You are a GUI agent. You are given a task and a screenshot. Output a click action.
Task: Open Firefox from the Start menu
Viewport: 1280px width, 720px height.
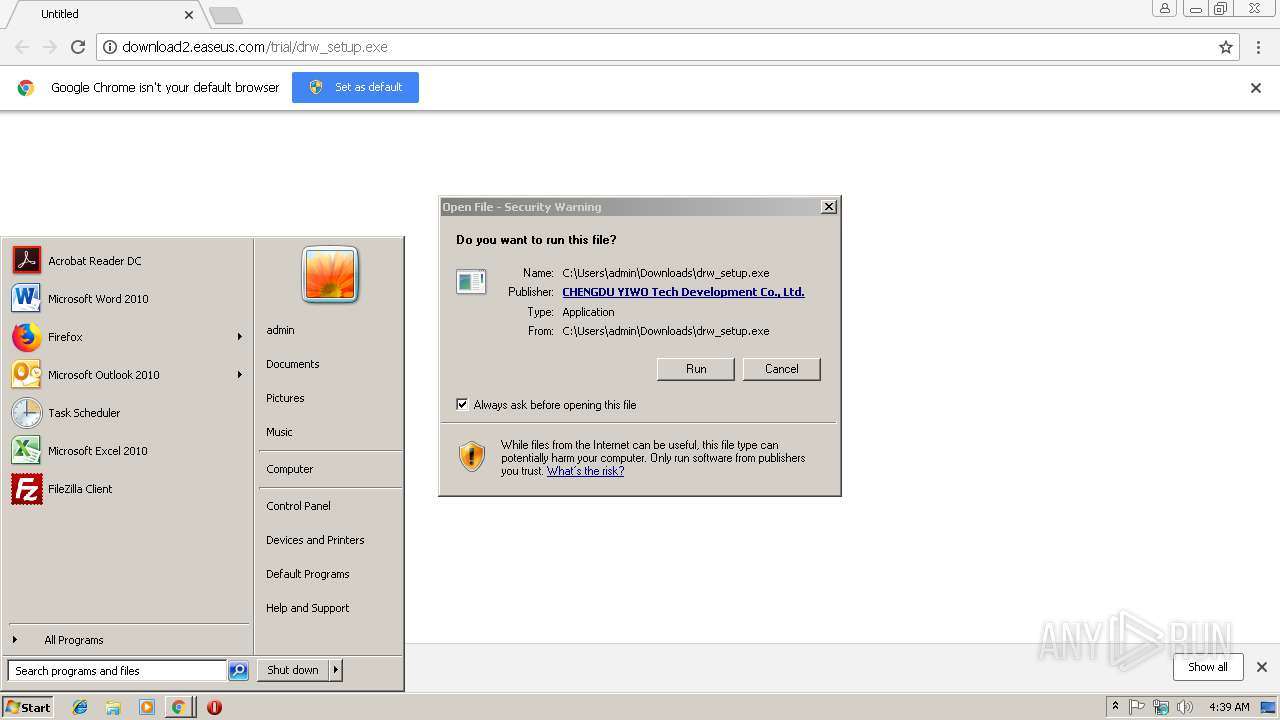127,337
